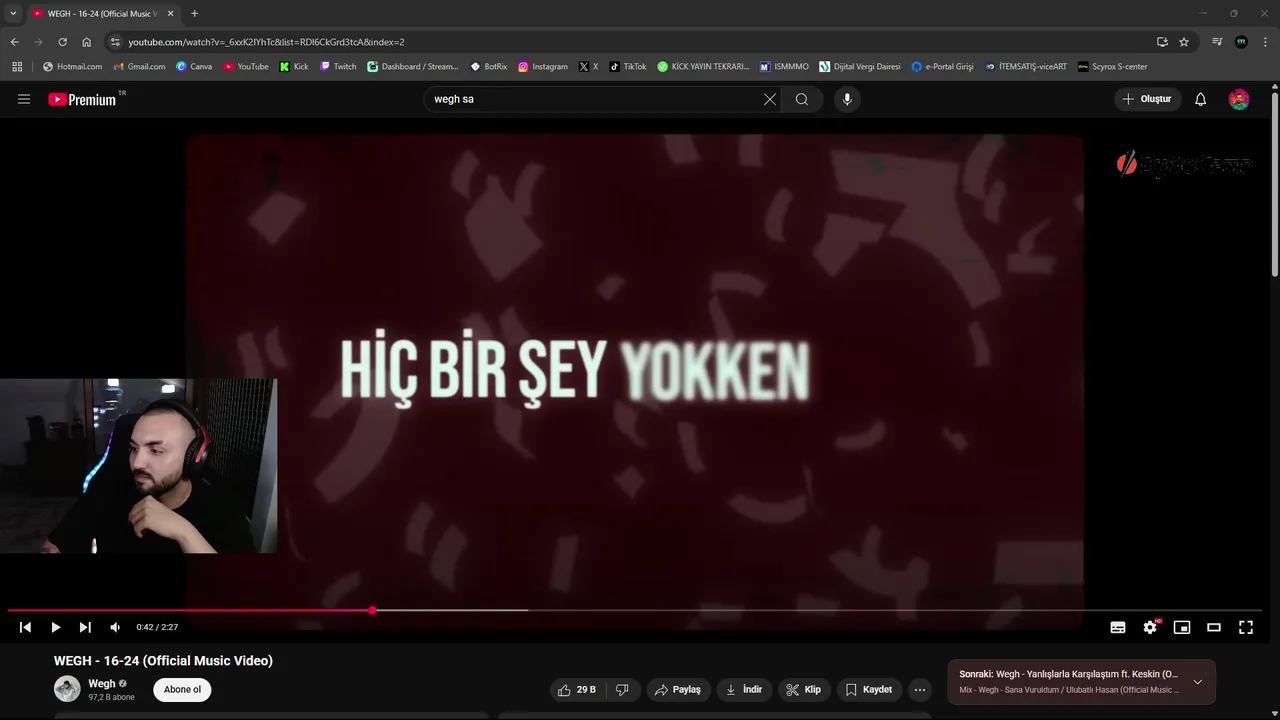Open the Wegh channel avatar
The height and width of the screenshot is (720, 1280).
click(67, 689)
